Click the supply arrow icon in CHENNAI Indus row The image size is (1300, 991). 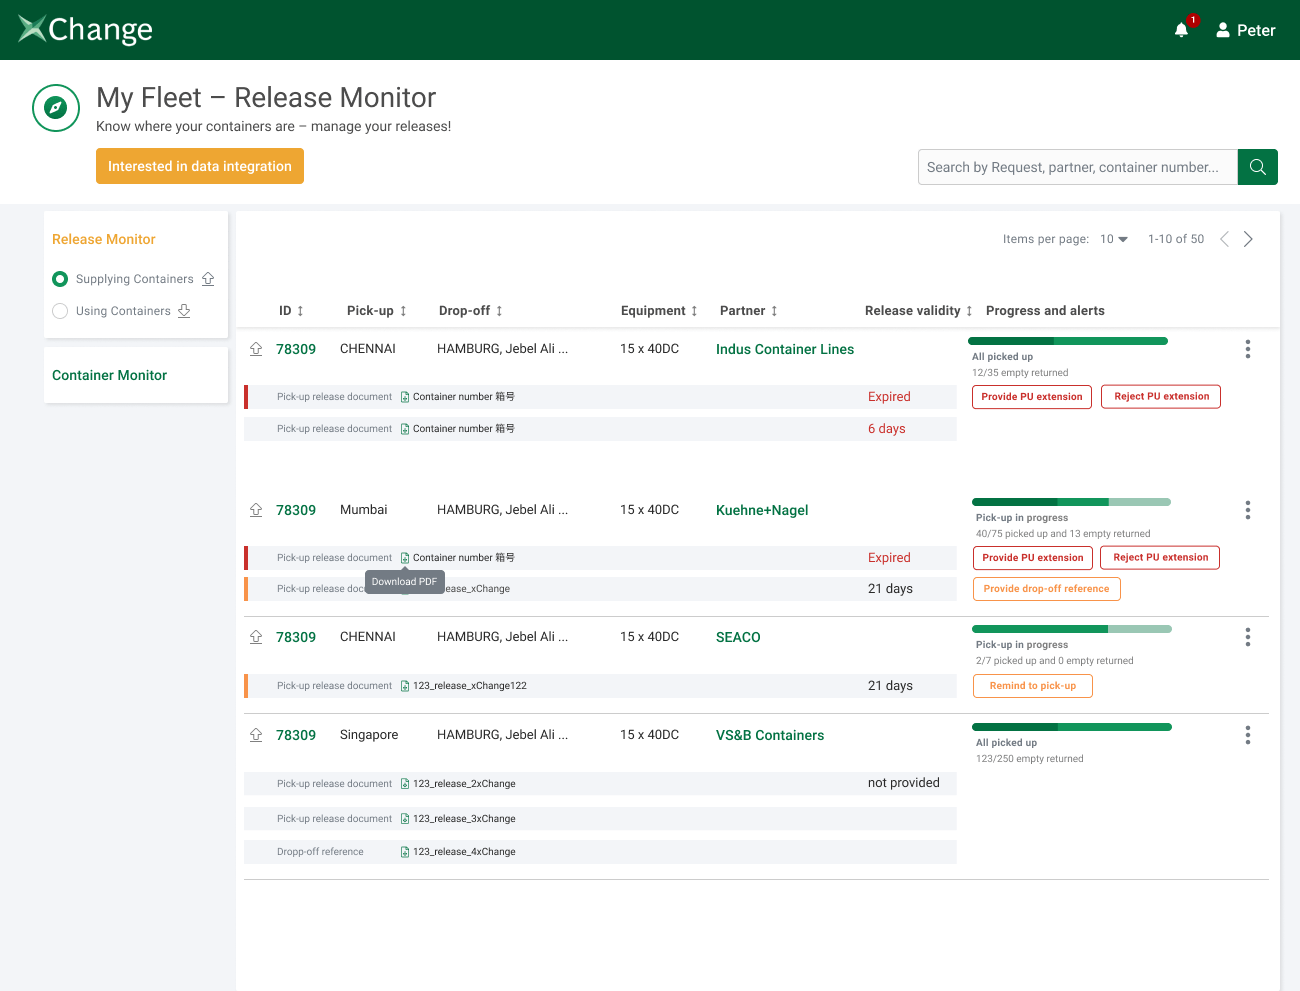click(256, 349)
